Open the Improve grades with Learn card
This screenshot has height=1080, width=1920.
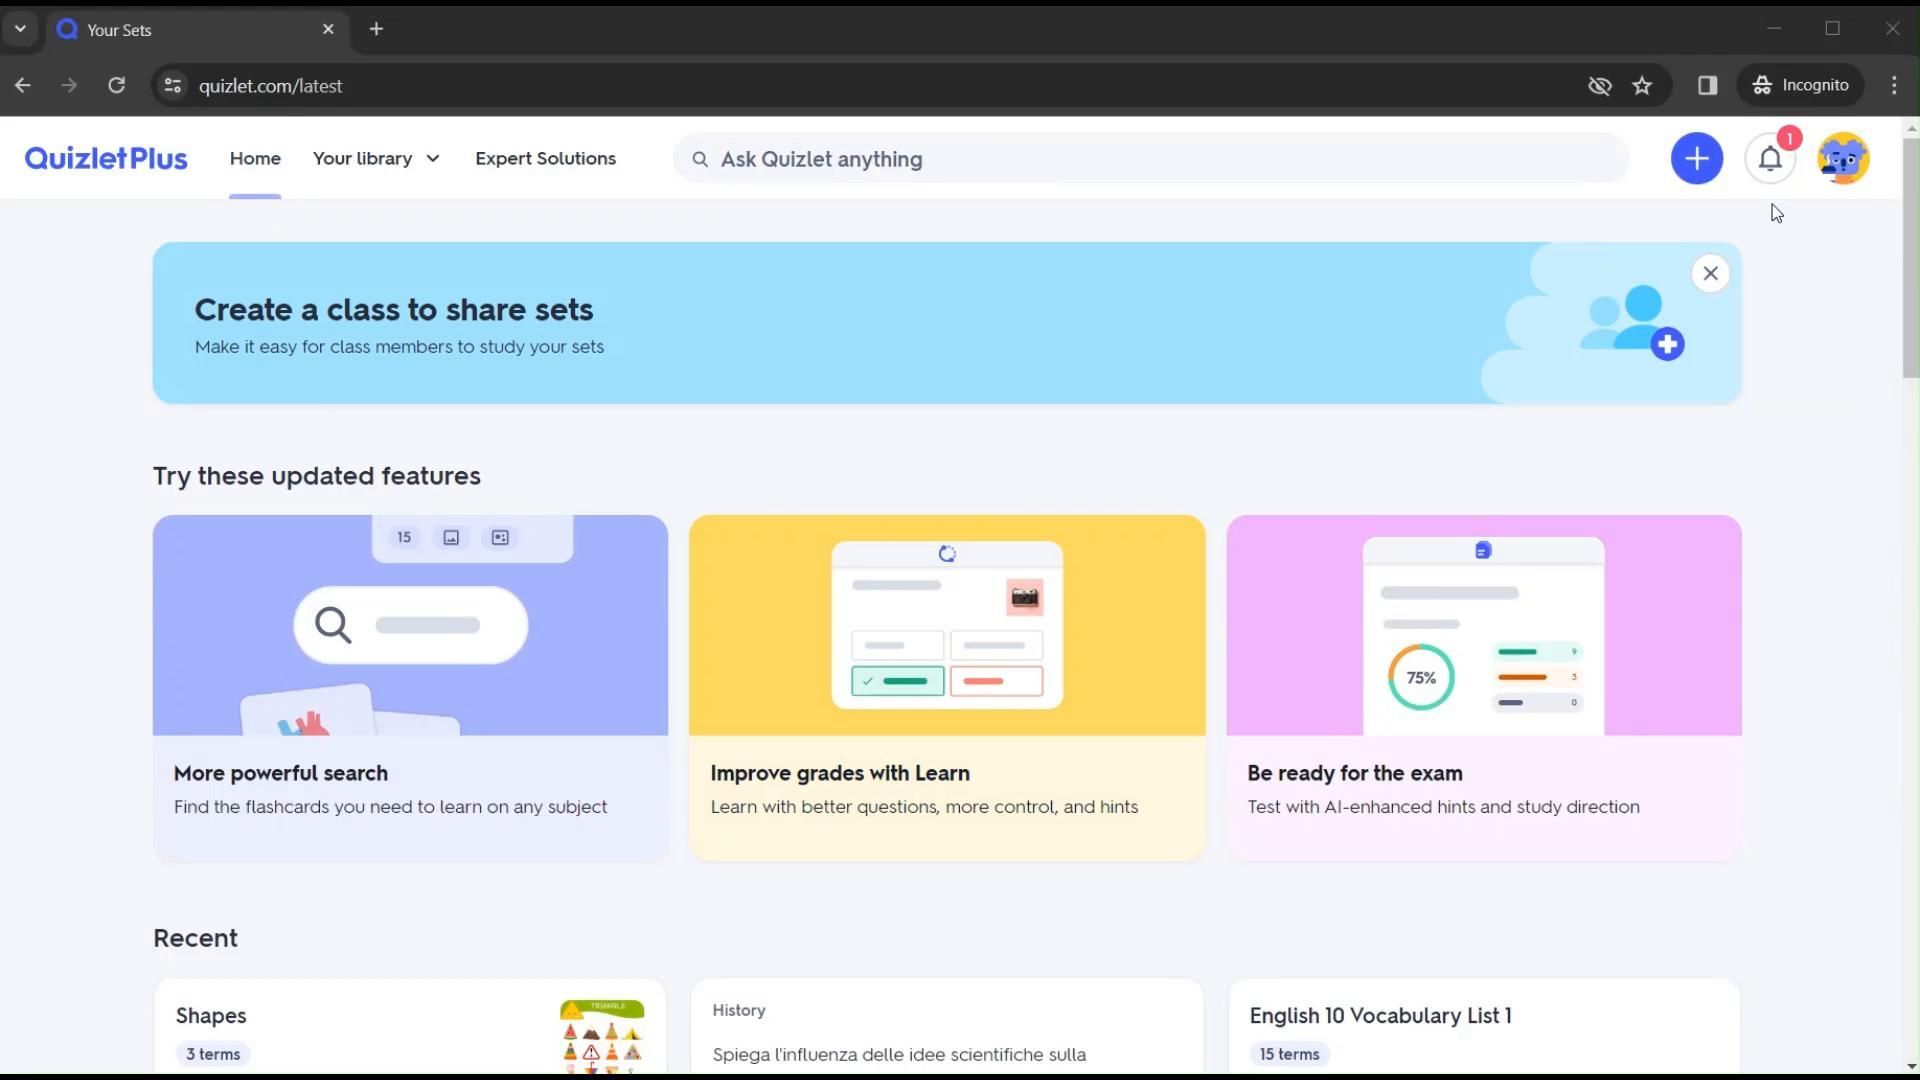point(946,688)
